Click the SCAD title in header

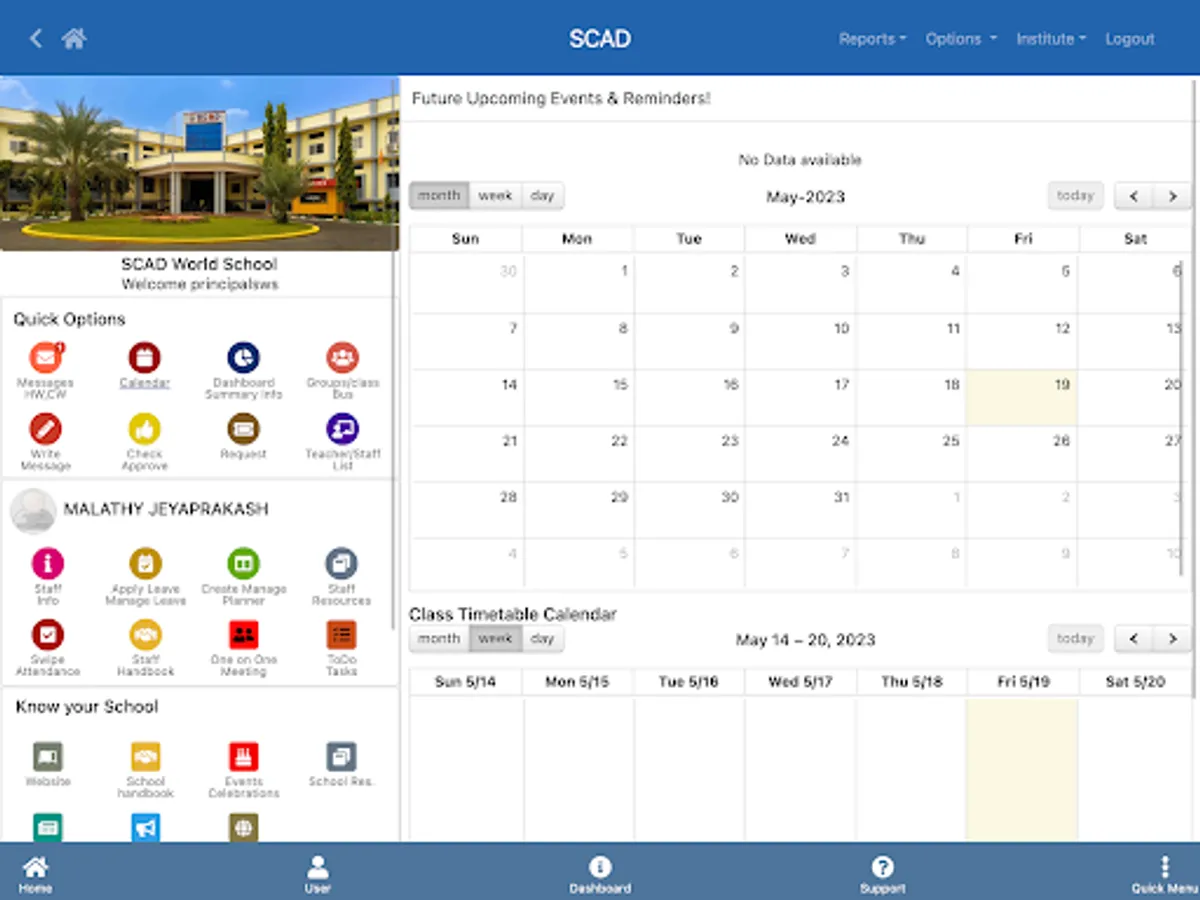pos(600,39)
